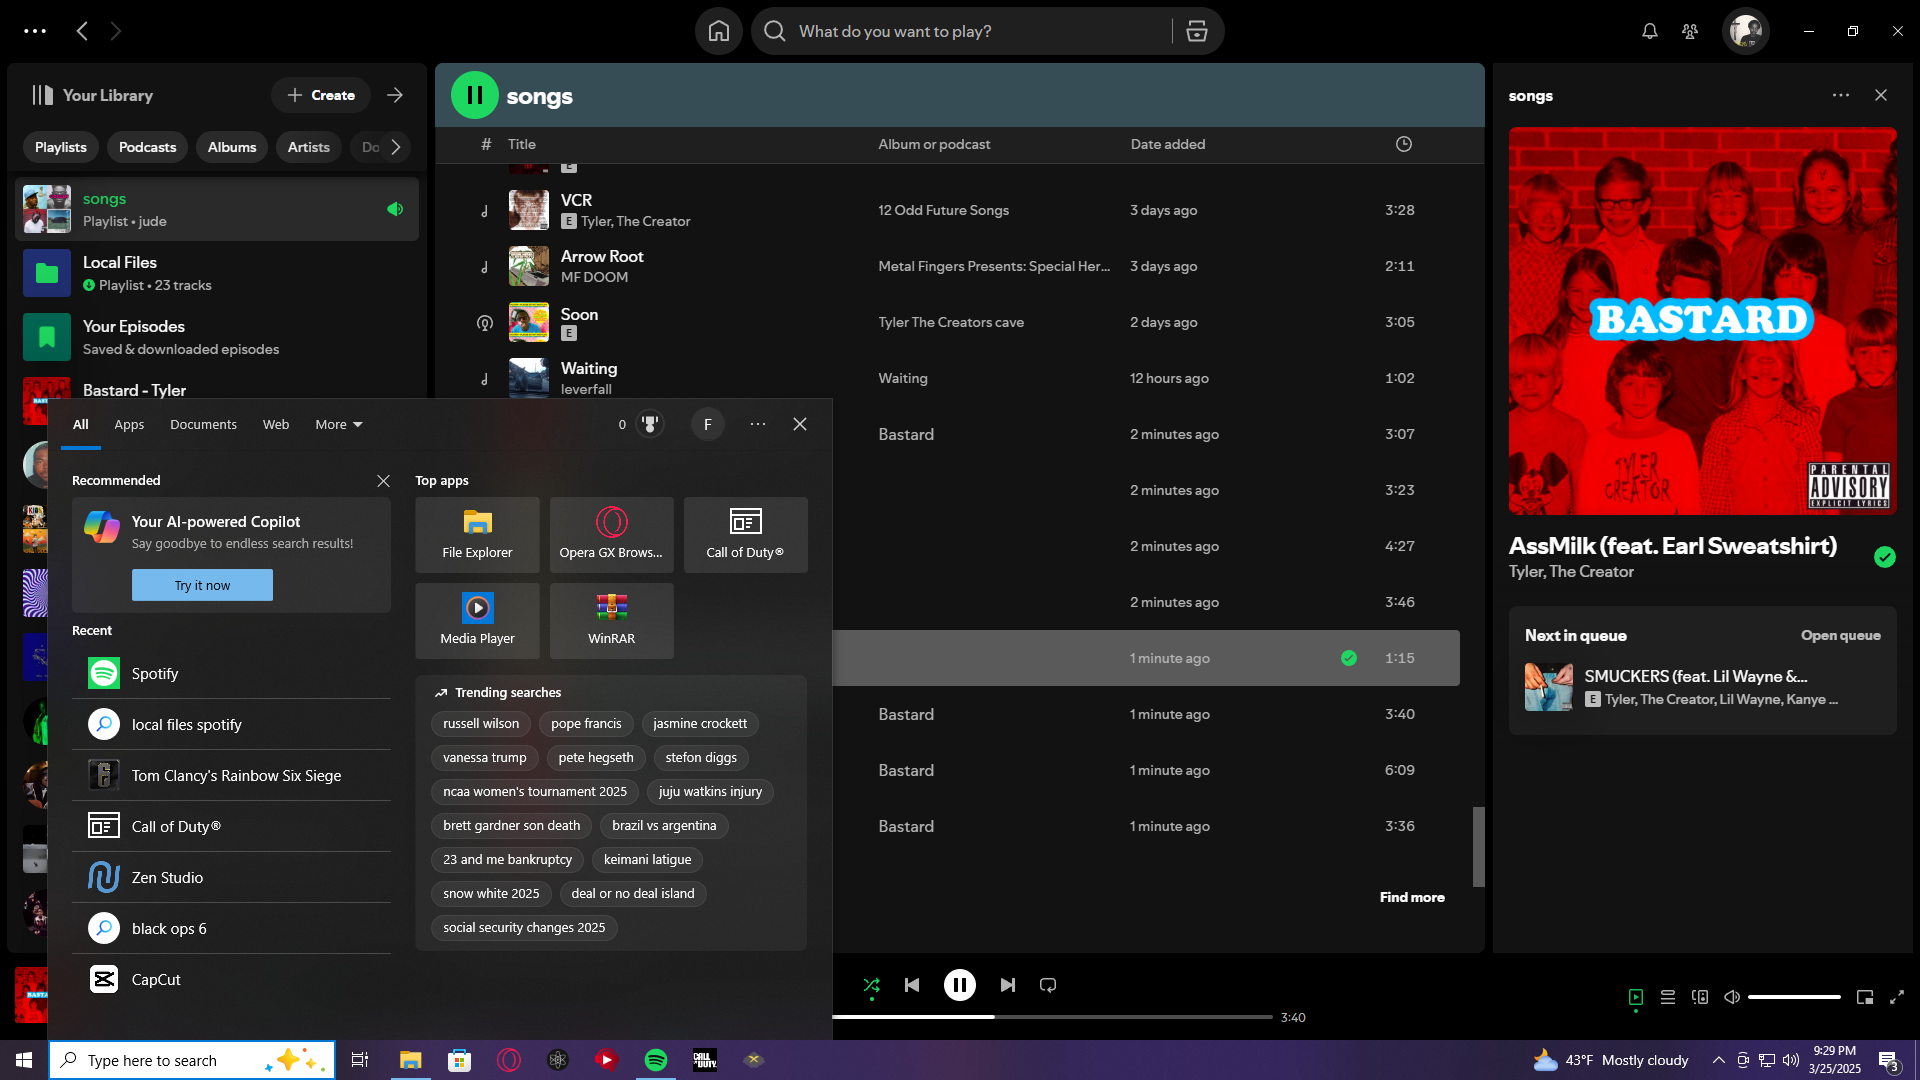Toggle the Now Playing view icon
This screenshot has height=1080, width=1920.
[1636, 997]
